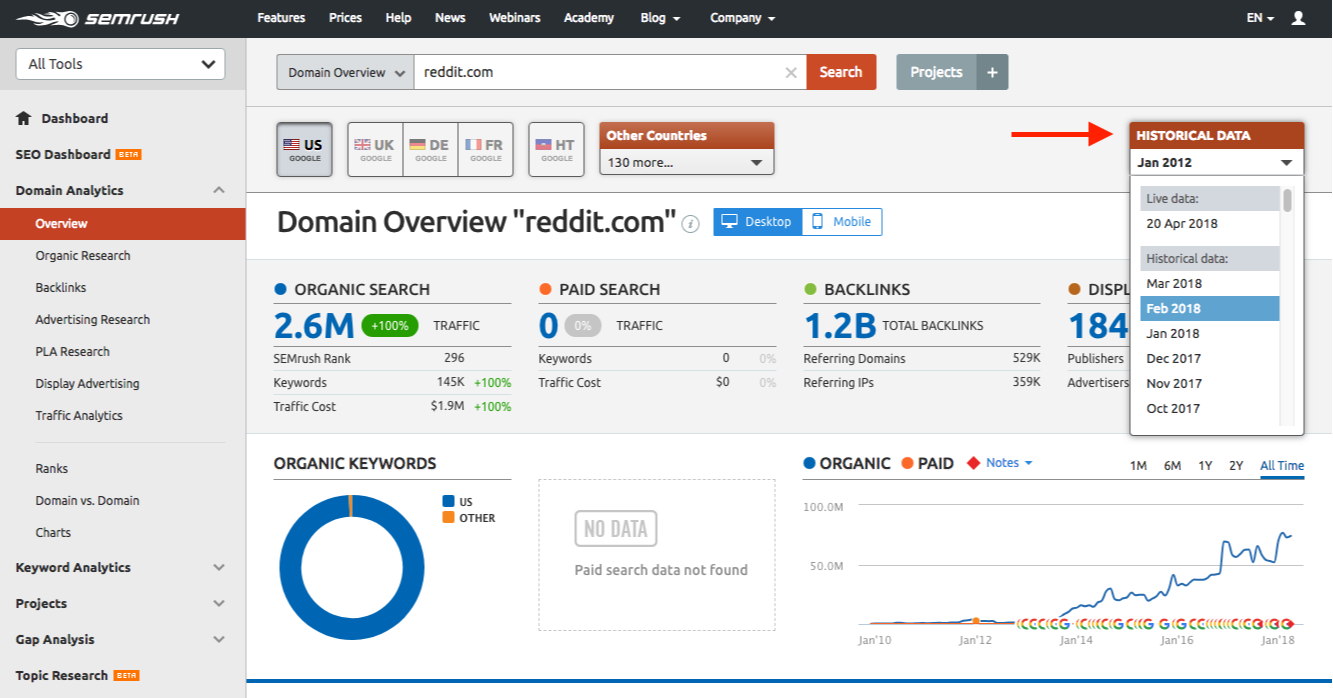
Task: Choose Jan 2018 from historical data
Action: 1174,333
